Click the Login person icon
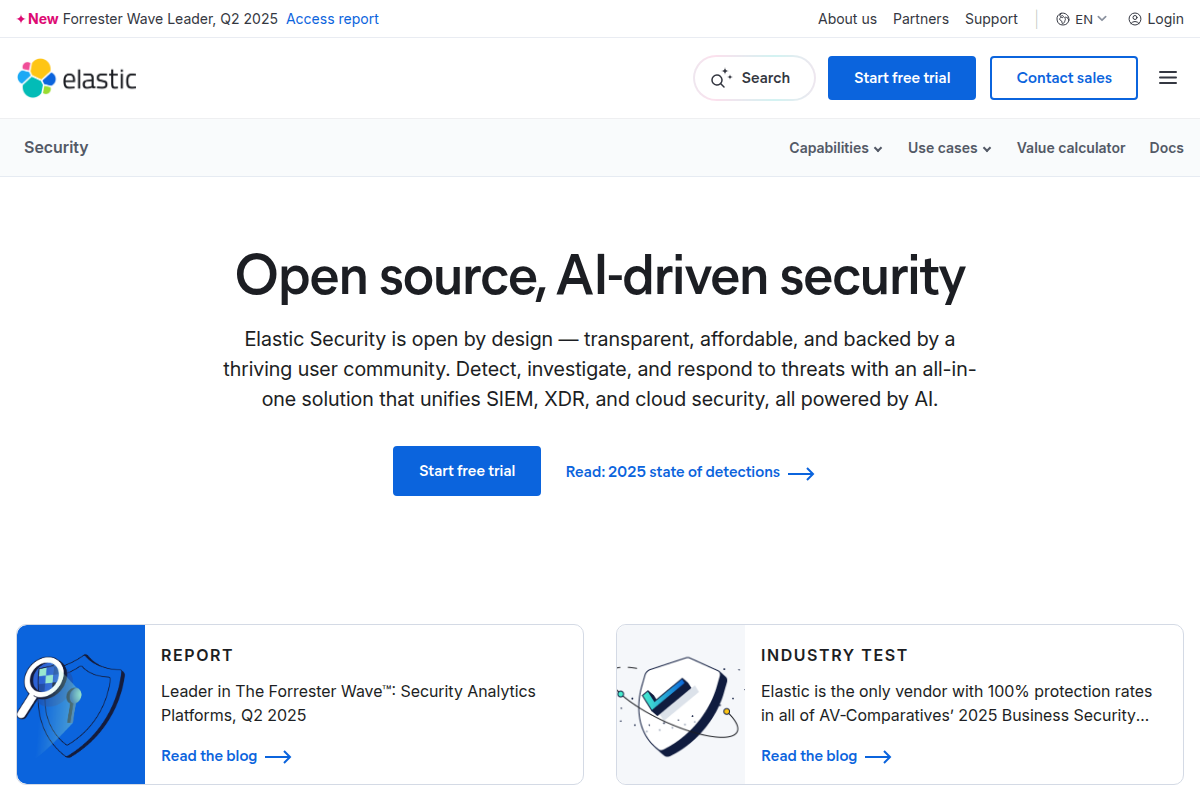The image size is (1200, 800). point(1133,18)
